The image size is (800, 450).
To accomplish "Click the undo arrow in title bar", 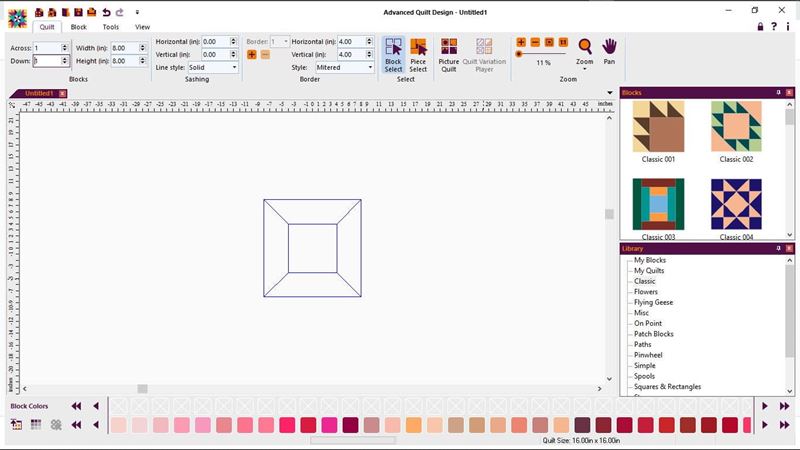I will click(106, 11).
